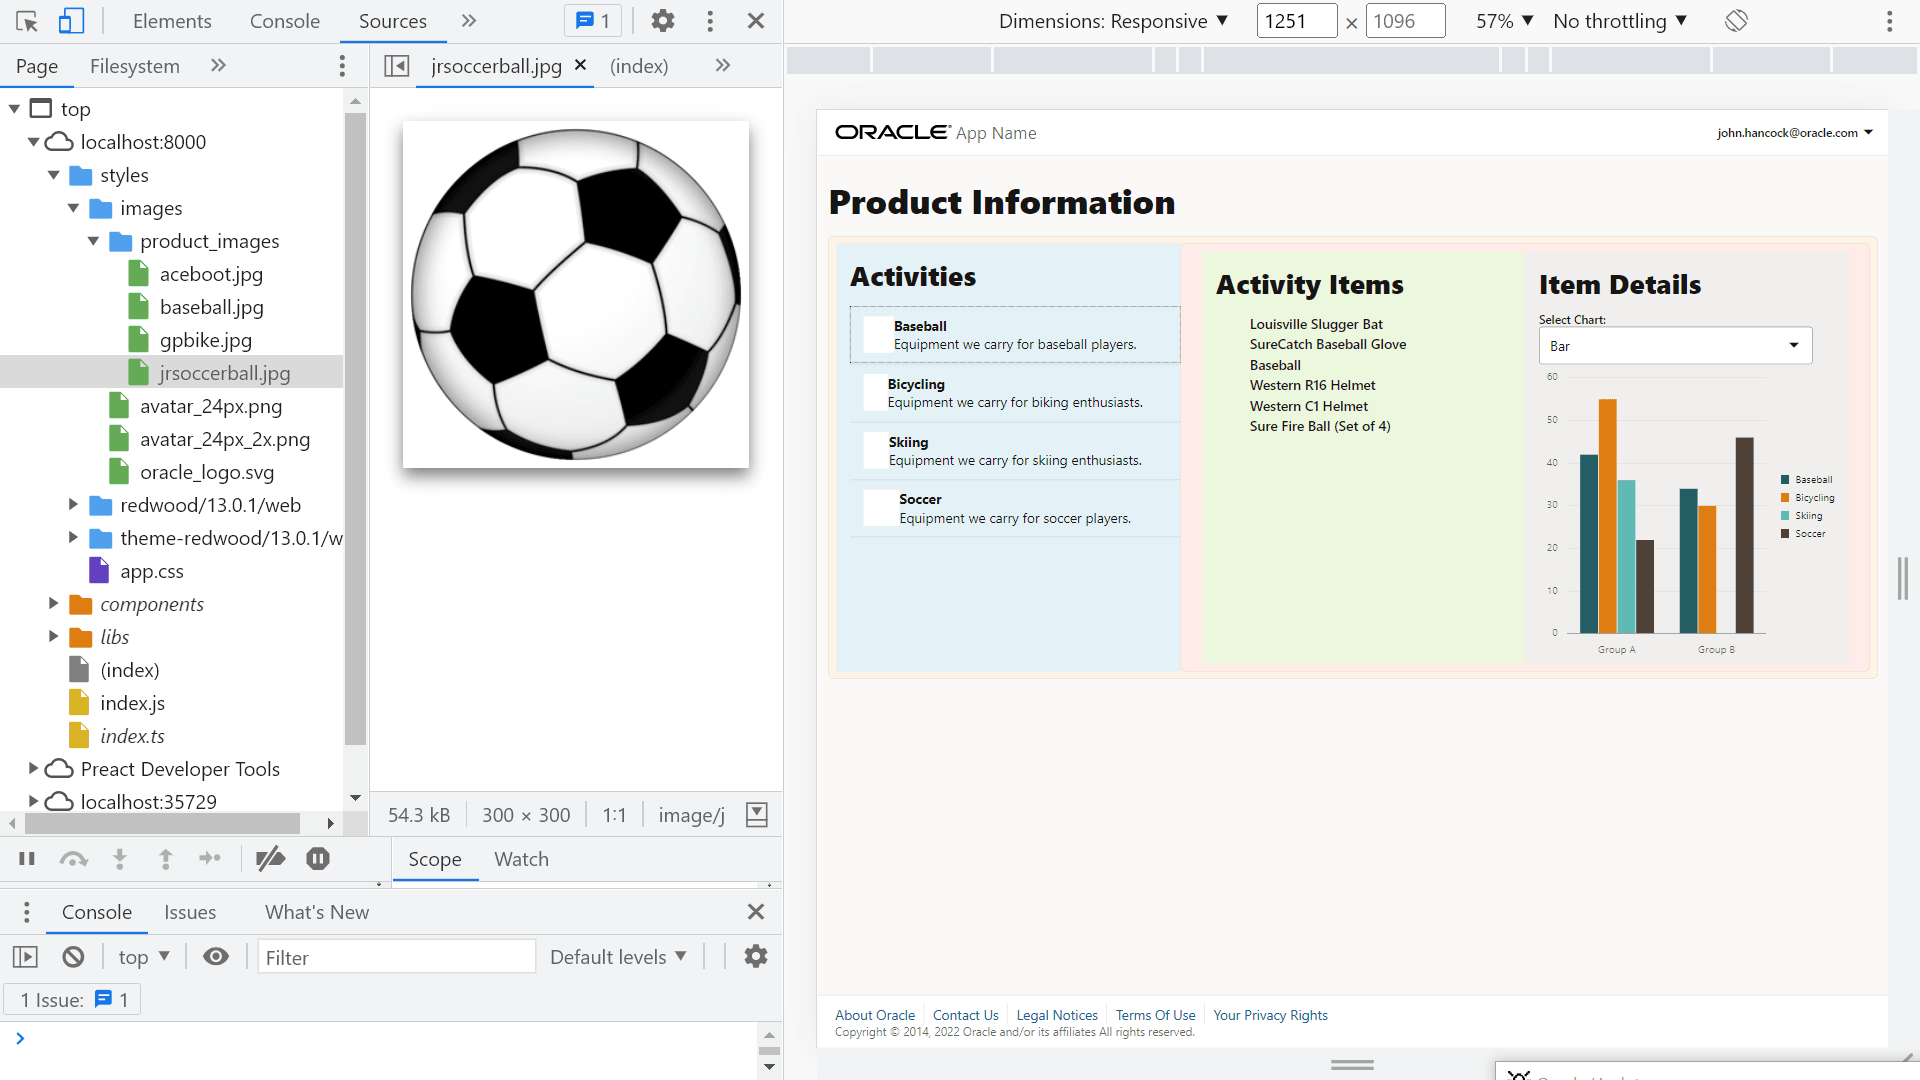Step over next function call
Screen dimensions: 1920x1080
point(73,858)
